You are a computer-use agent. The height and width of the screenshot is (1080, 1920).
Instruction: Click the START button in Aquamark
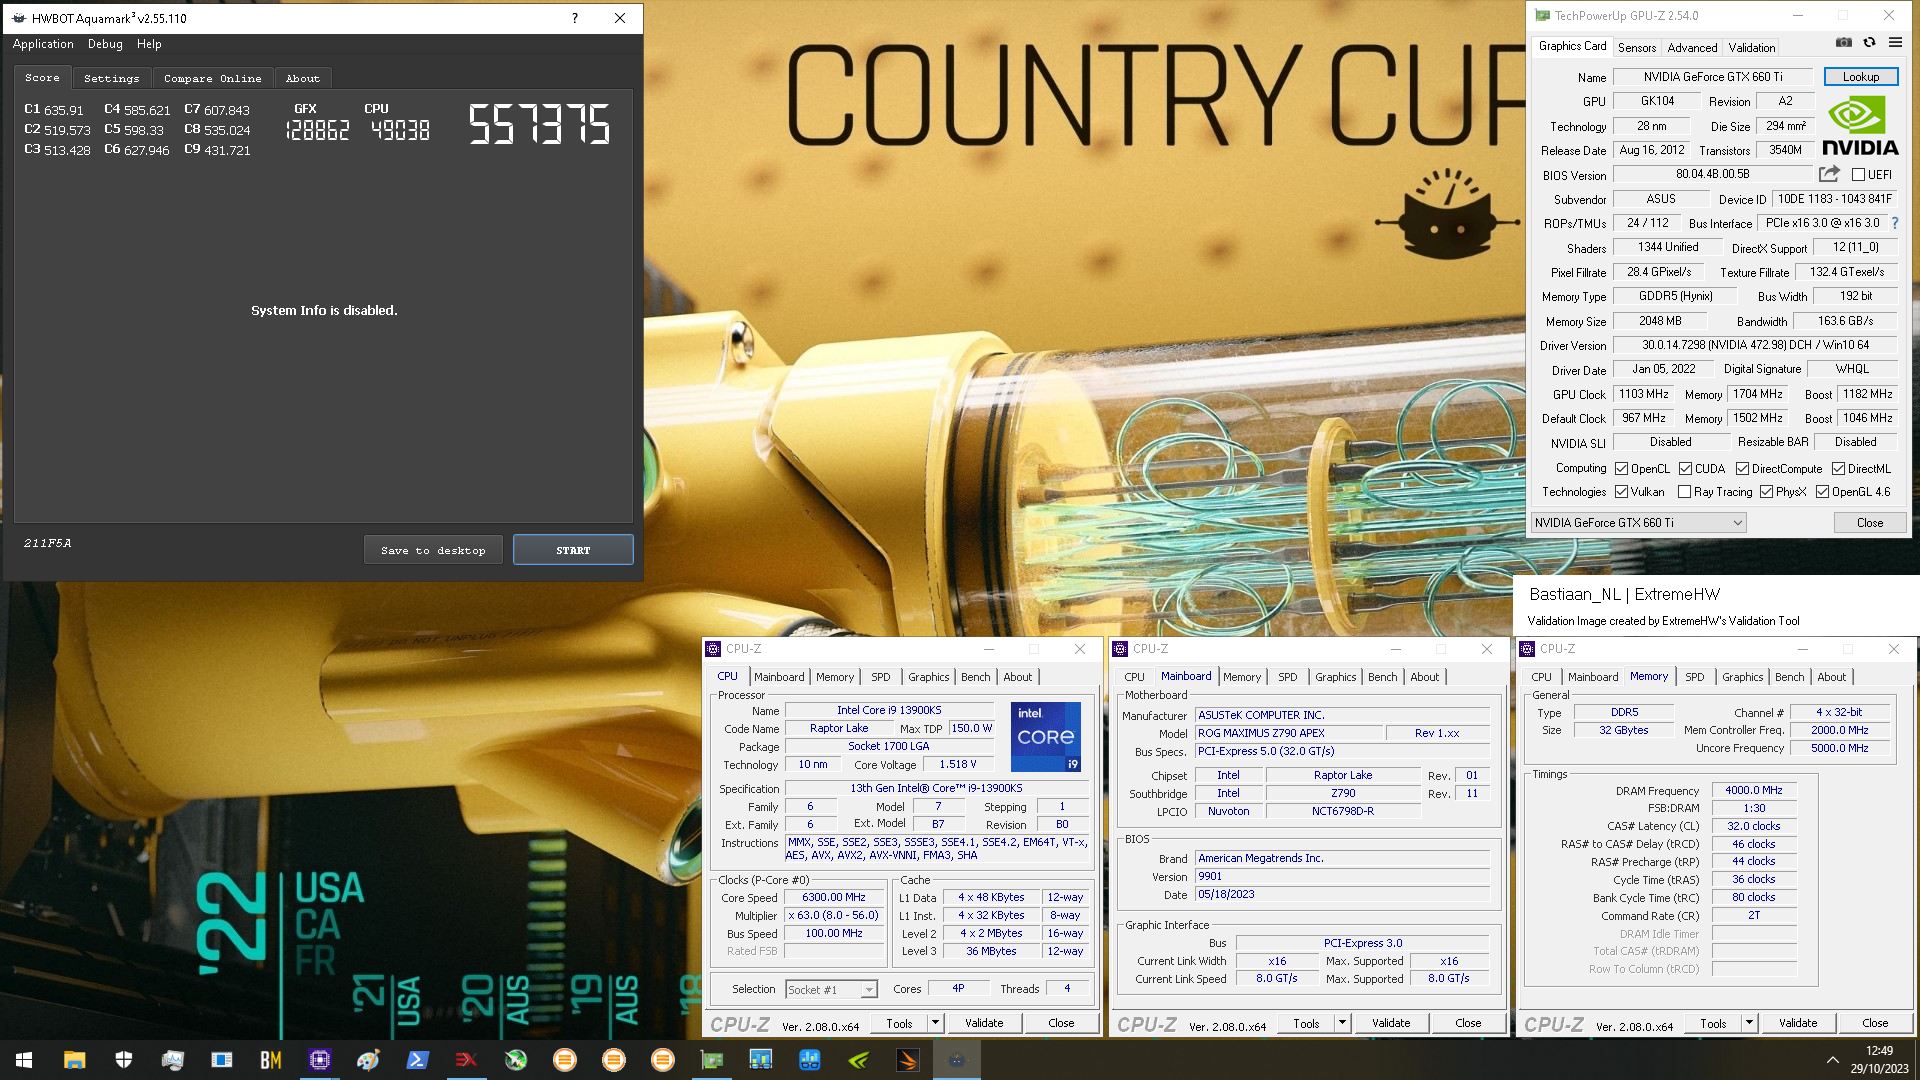tap(573, 550)
